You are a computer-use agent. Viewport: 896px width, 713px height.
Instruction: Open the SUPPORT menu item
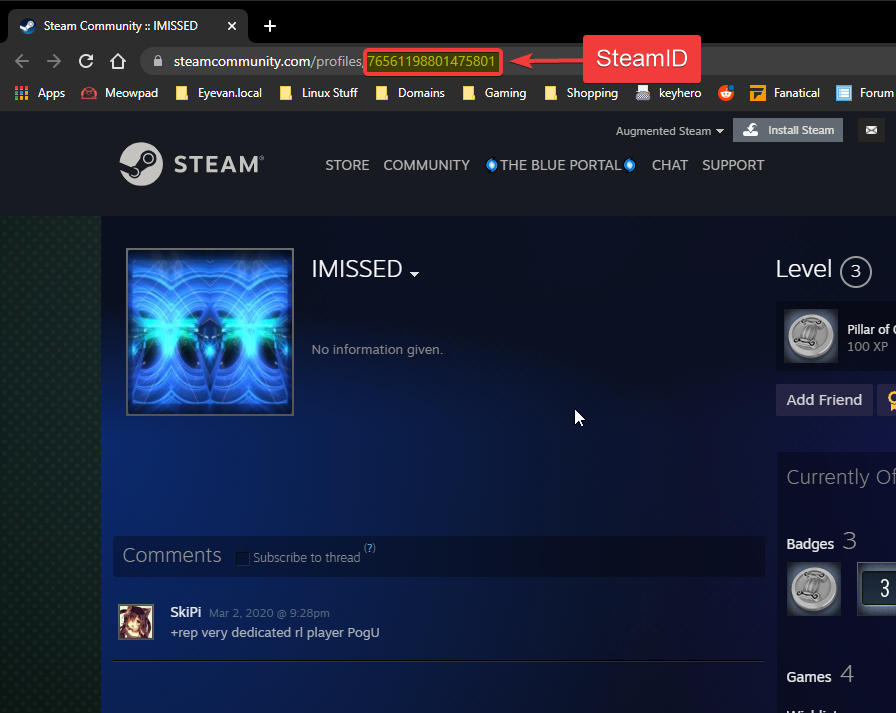pyautogui.click(x=733, y=165)
